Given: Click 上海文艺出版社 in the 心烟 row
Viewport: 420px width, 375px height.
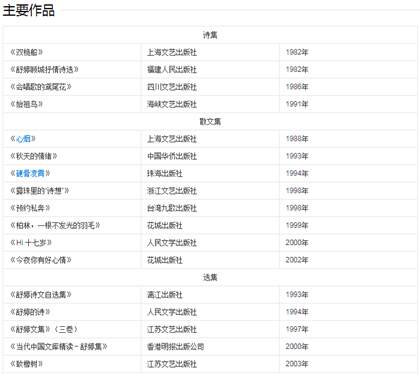Looking at the screenshot, I should point(172,139).
